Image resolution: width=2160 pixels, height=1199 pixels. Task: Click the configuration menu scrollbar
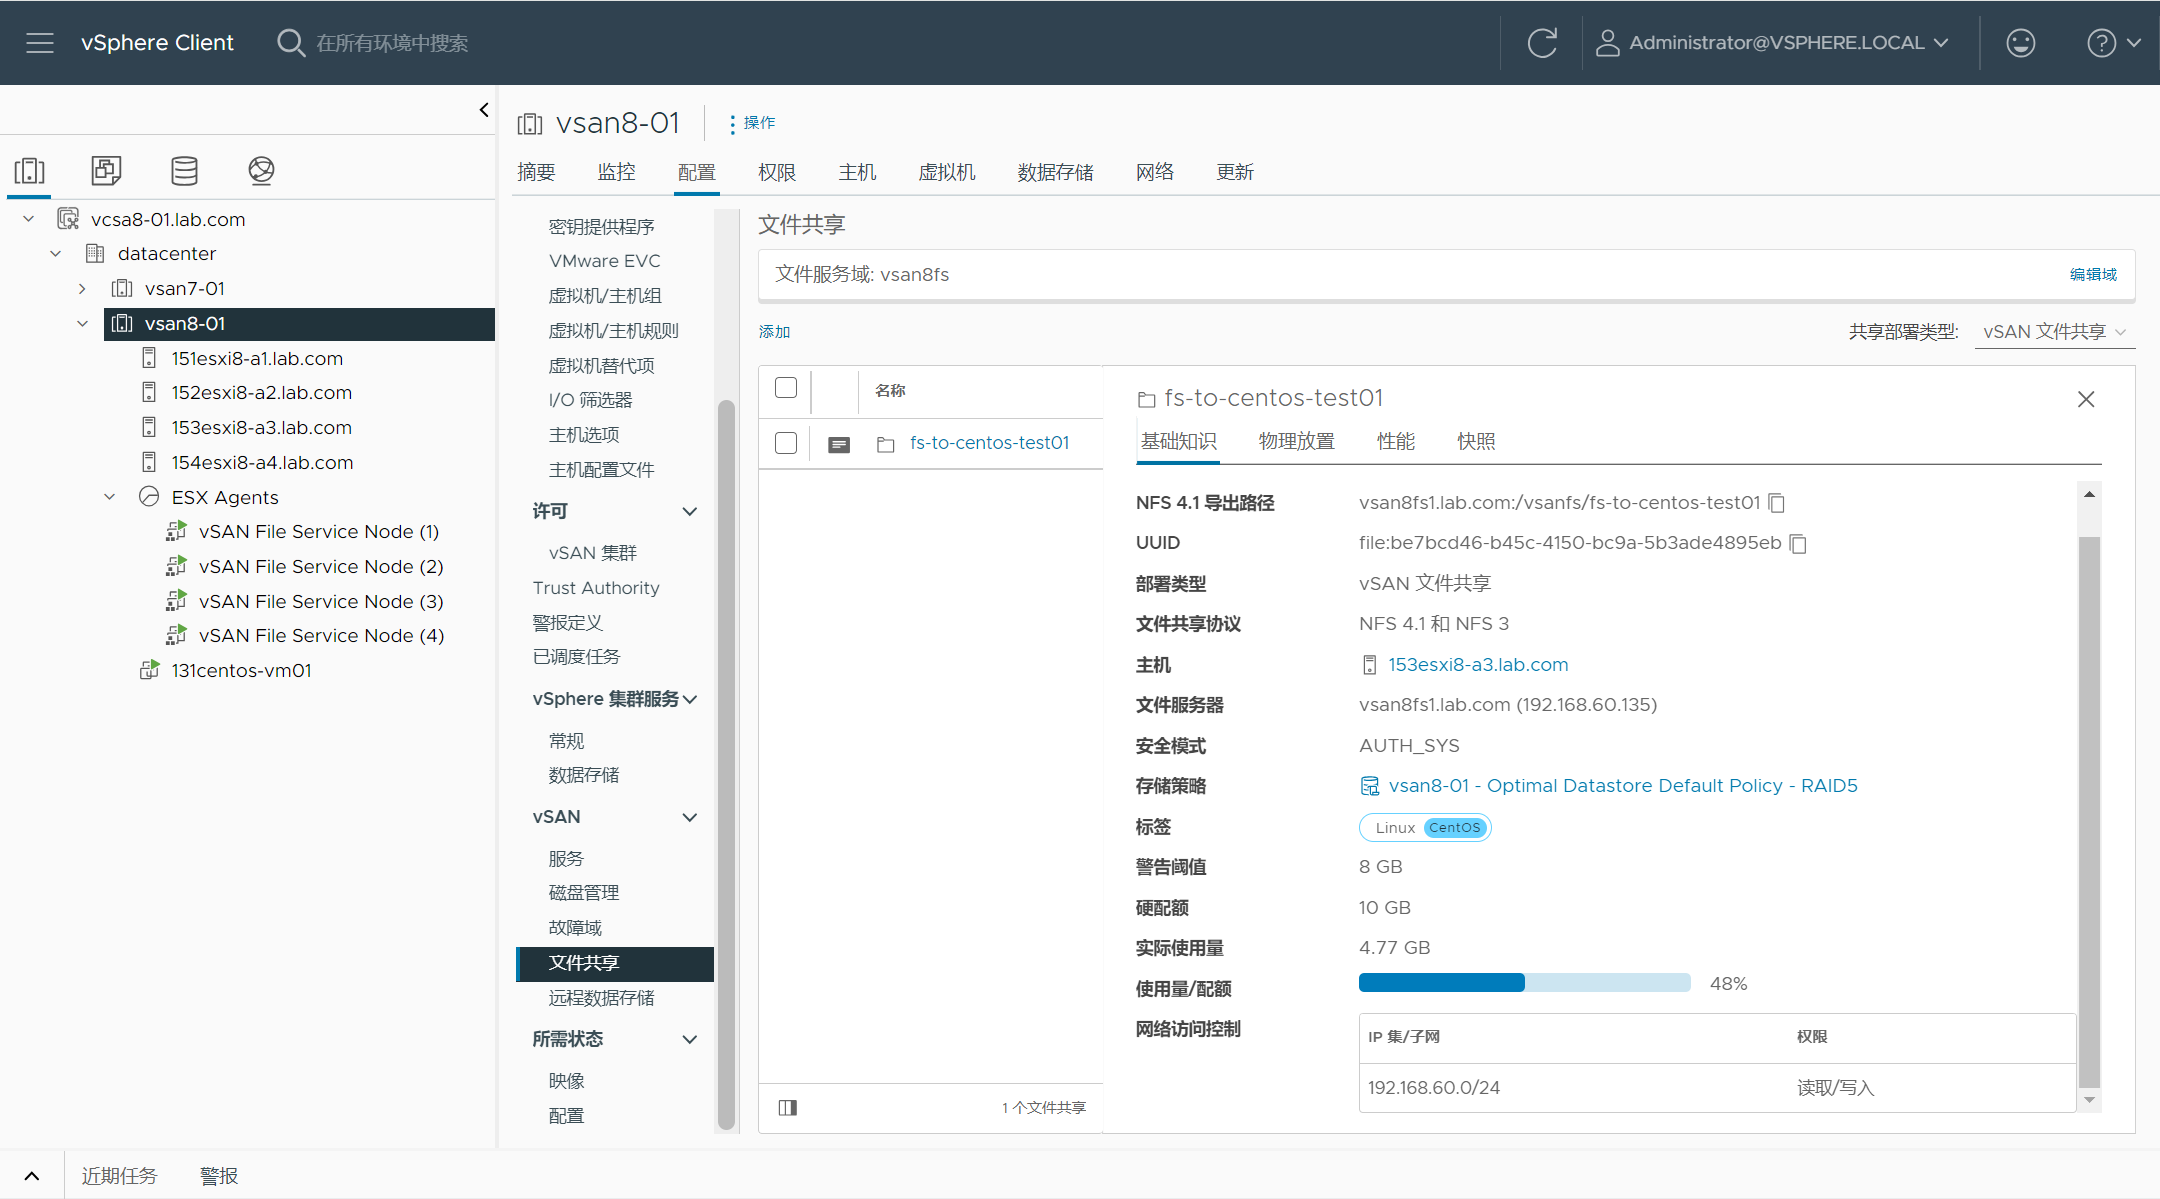[726, 765]
